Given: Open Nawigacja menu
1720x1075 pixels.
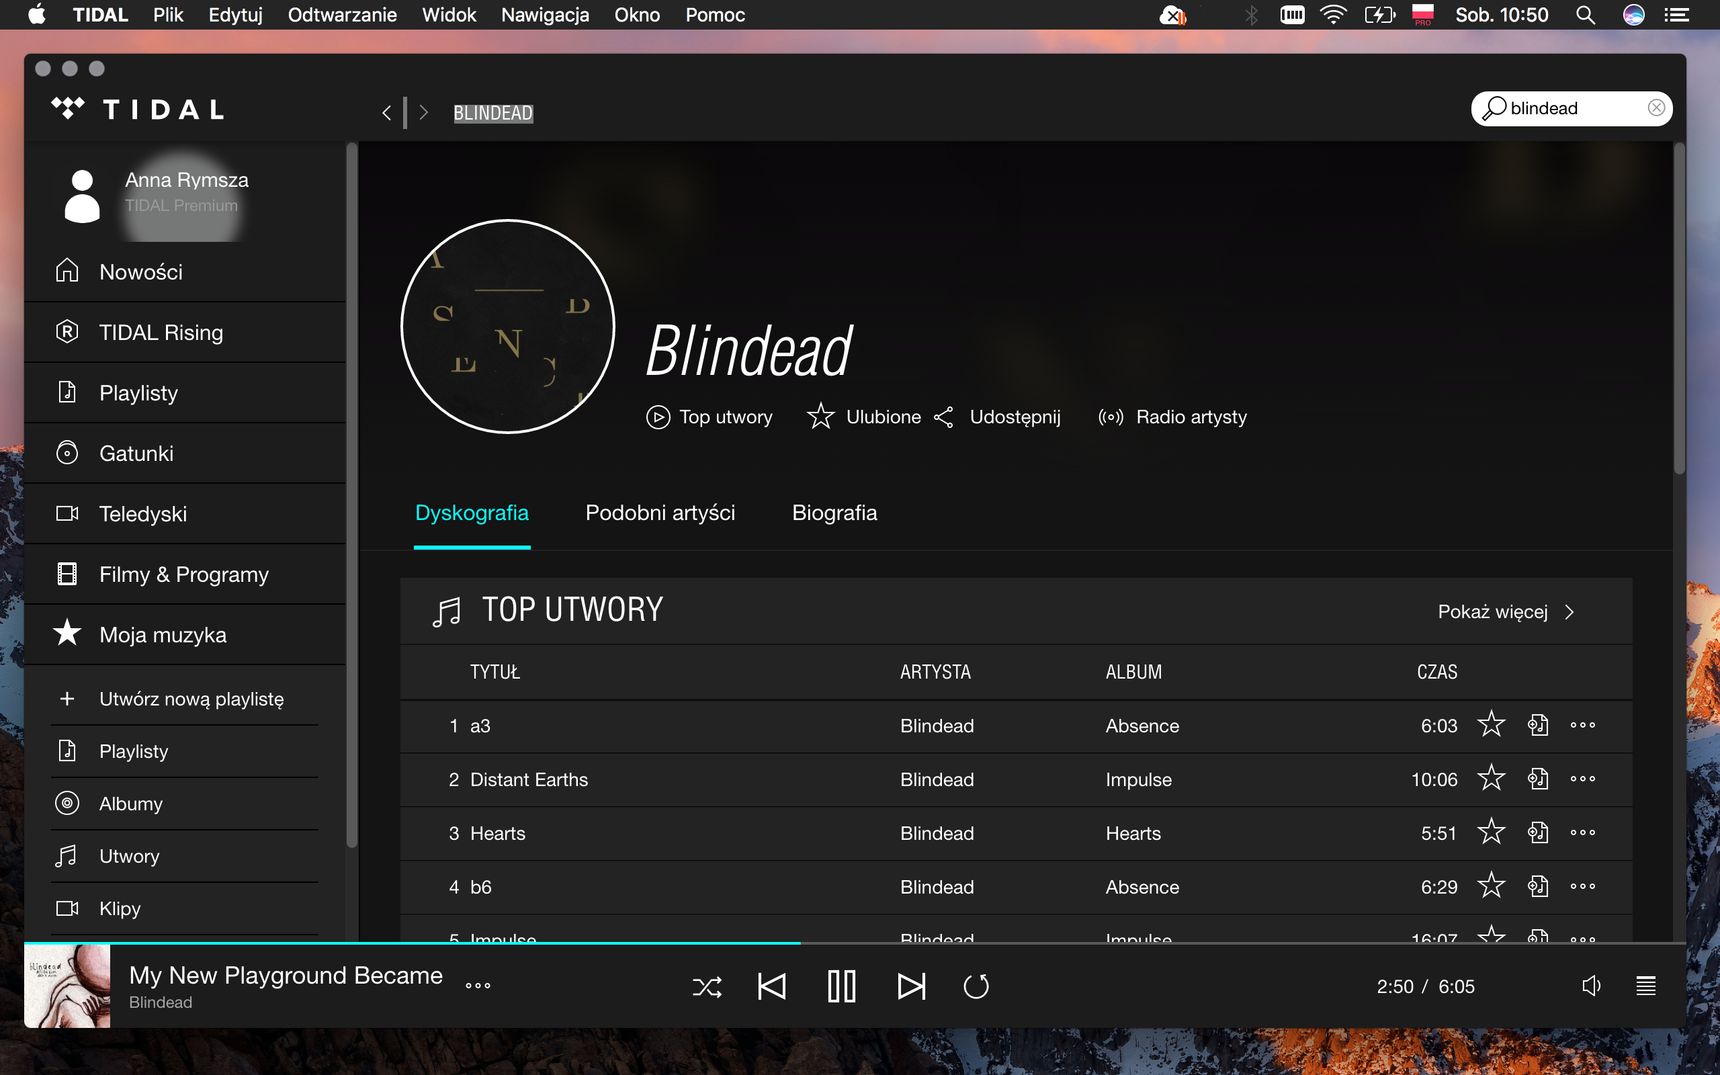Looking at the screenshot, I should point(545,15).
